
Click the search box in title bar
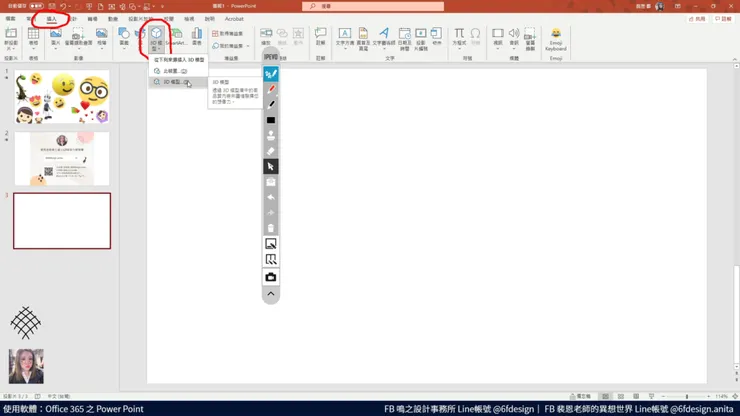pos(373,6)
